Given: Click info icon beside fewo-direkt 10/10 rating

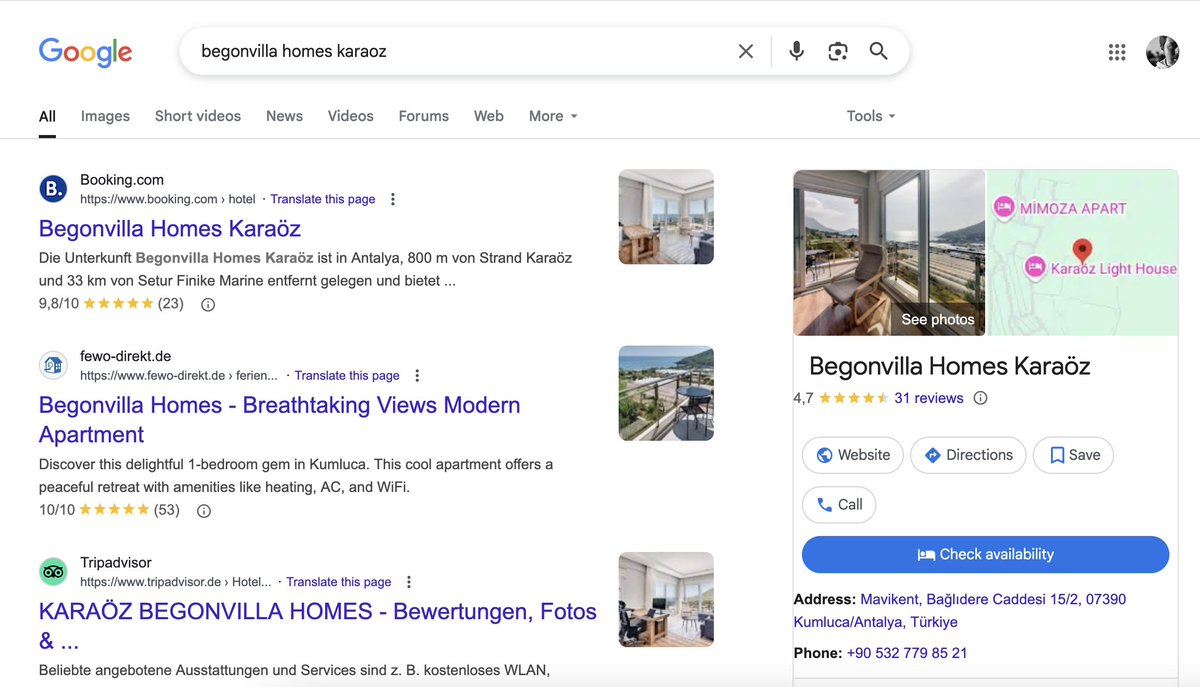Looking at the screenshot, I should 204,511.
